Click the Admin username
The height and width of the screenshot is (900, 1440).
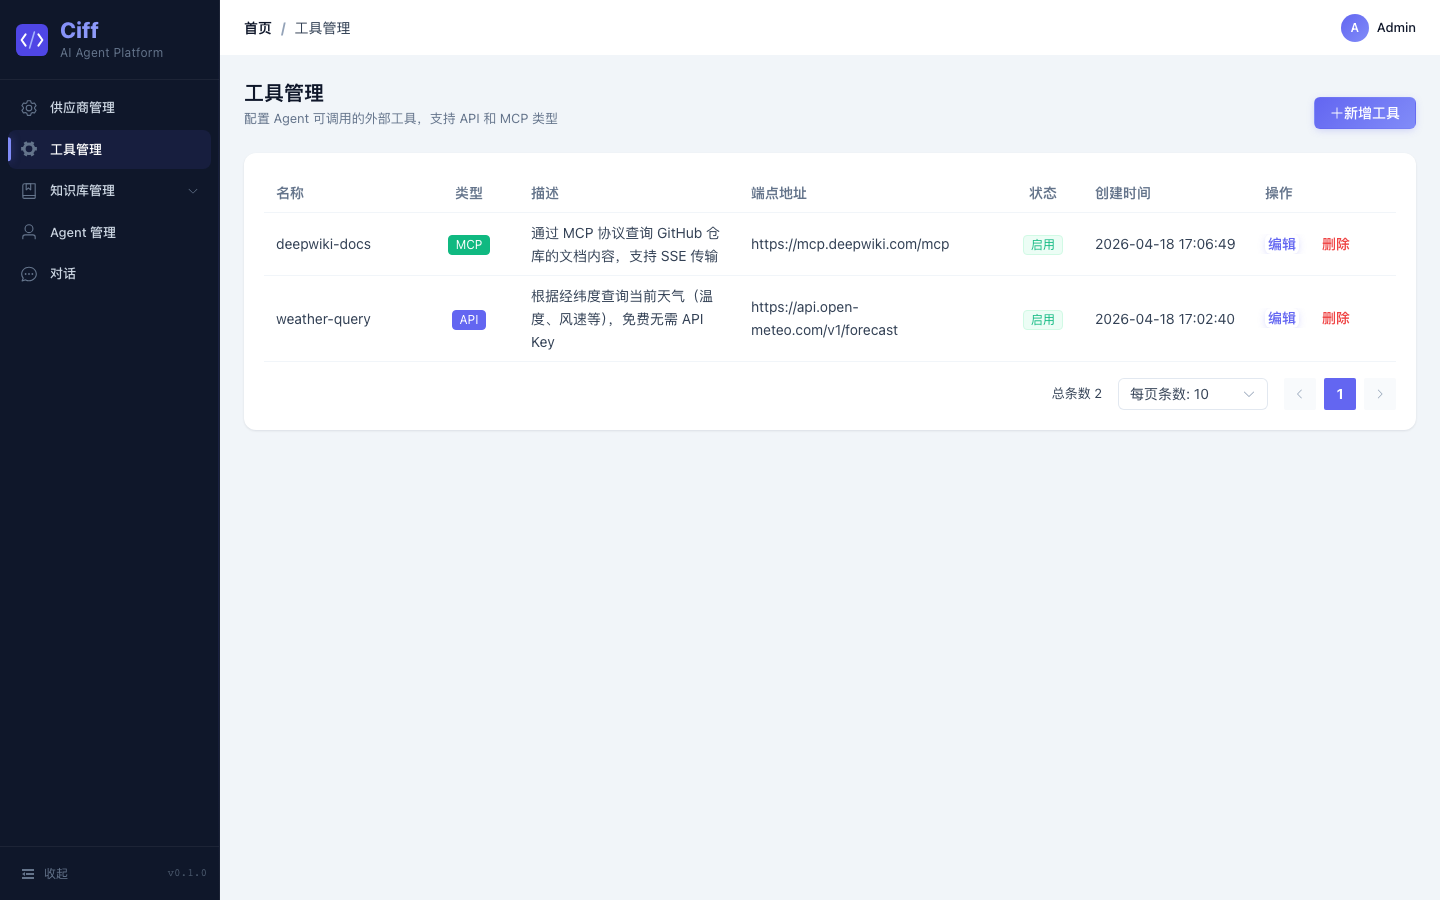click(1396, 28)
